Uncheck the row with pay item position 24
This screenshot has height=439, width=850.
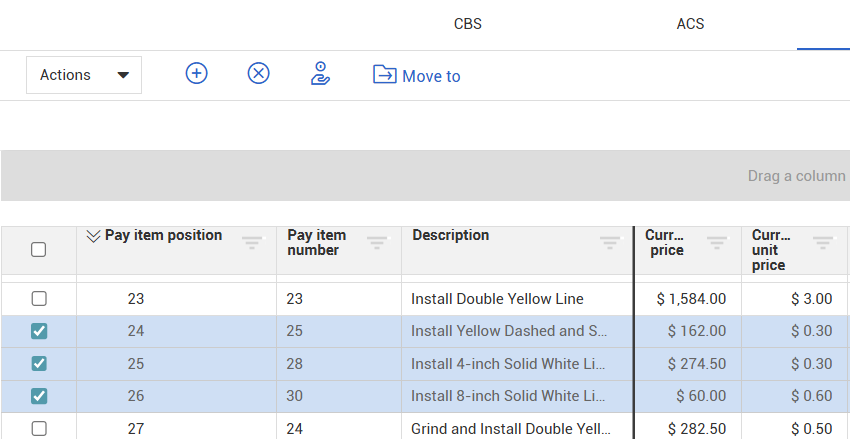[x=39, y=331]
